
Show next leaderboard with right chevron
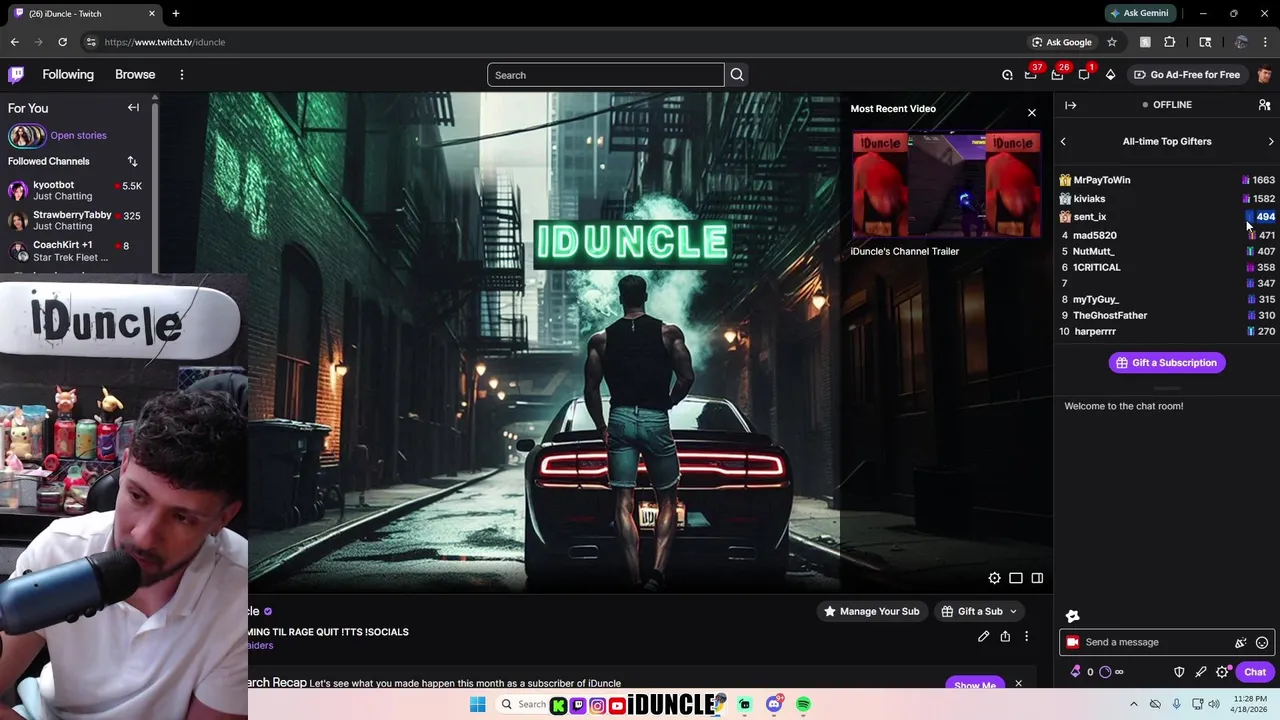pyautogui.click(x=1271, y=142)
